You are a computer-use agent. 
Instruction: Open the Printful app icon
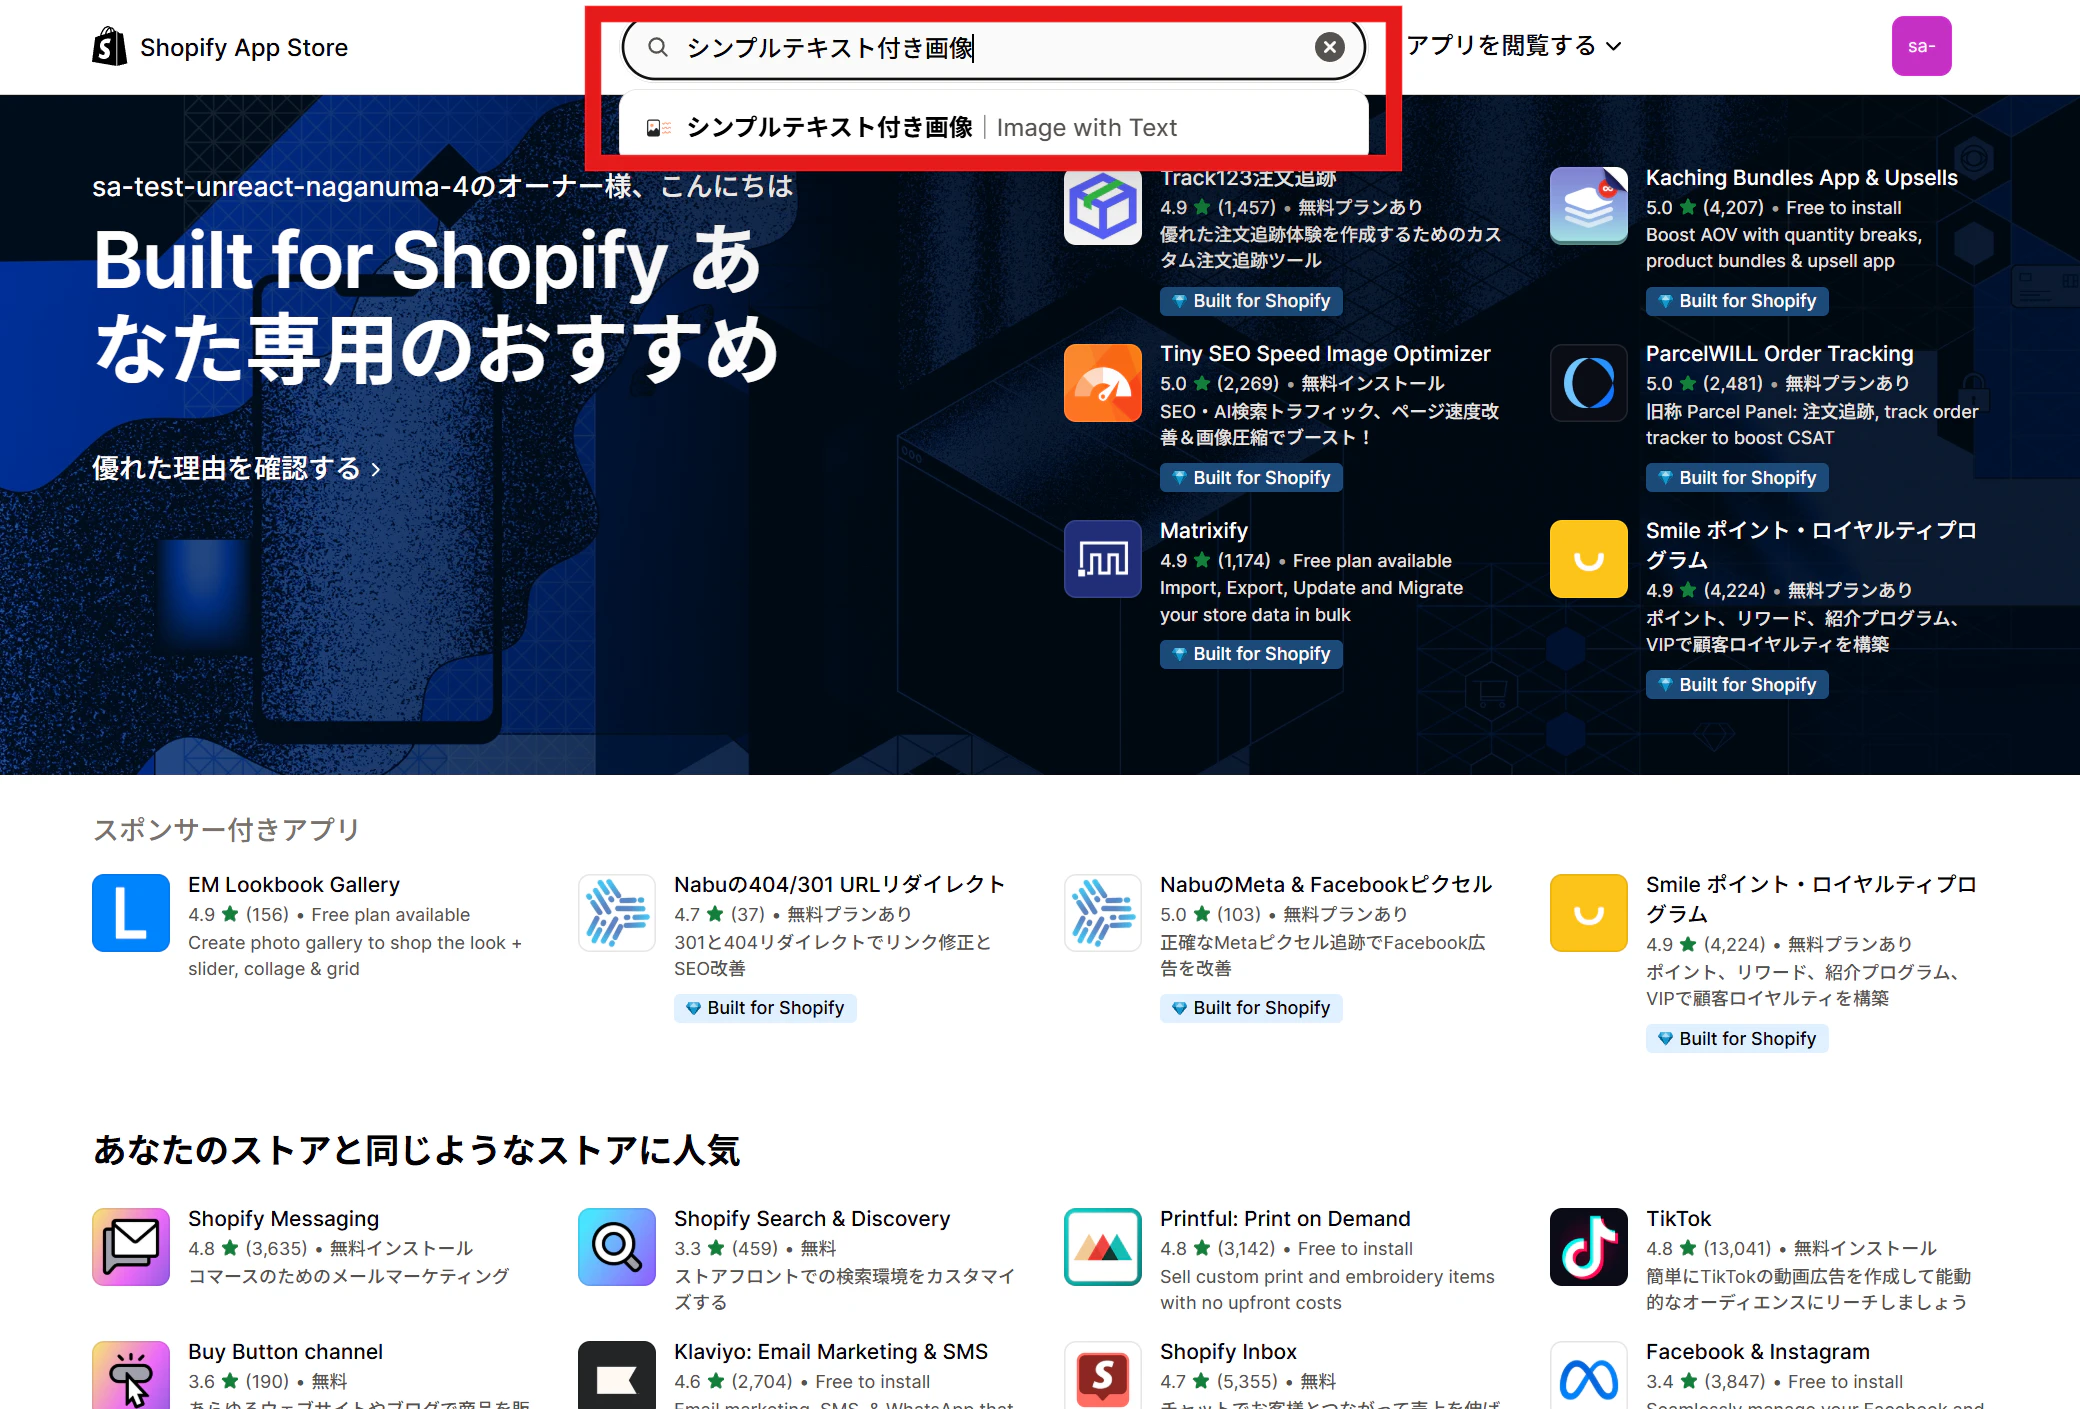coord(1103,1247)
